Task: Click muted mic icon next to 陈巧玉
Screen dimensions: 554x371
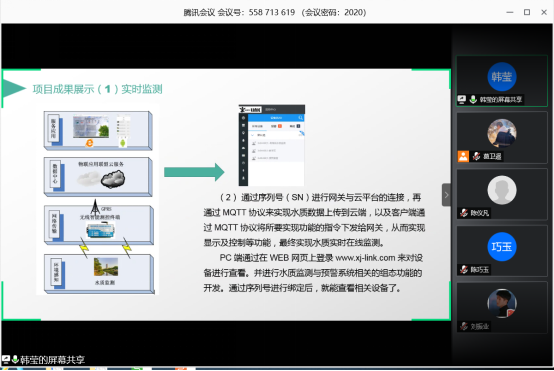Action: point(464,270)
